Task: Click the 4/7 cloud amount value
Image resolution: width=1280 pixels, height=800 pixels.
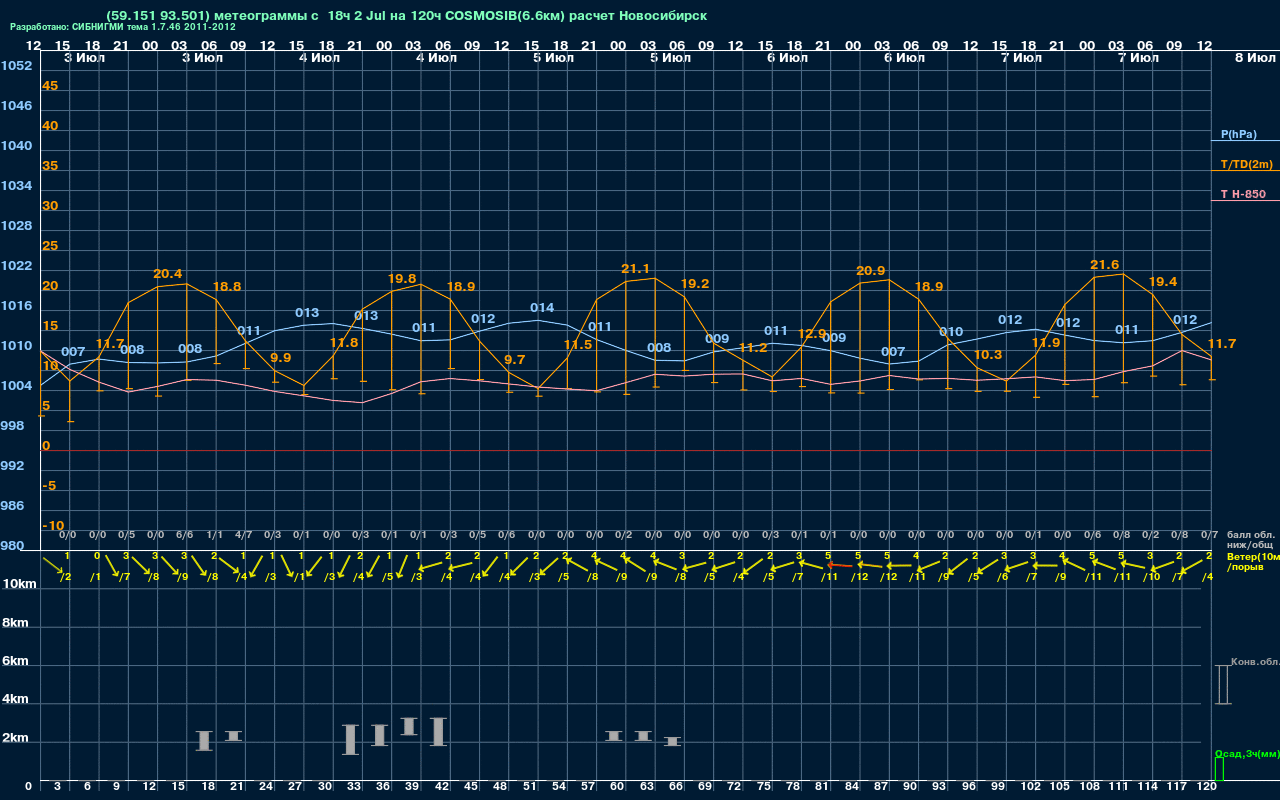Action: click(244, 535)
